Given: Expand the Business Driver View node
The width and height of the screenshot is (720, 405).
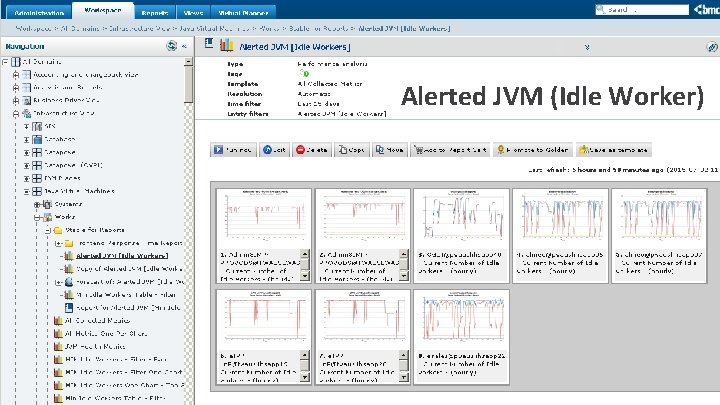Looking at the screenshot, I should [x=16, y=100].
